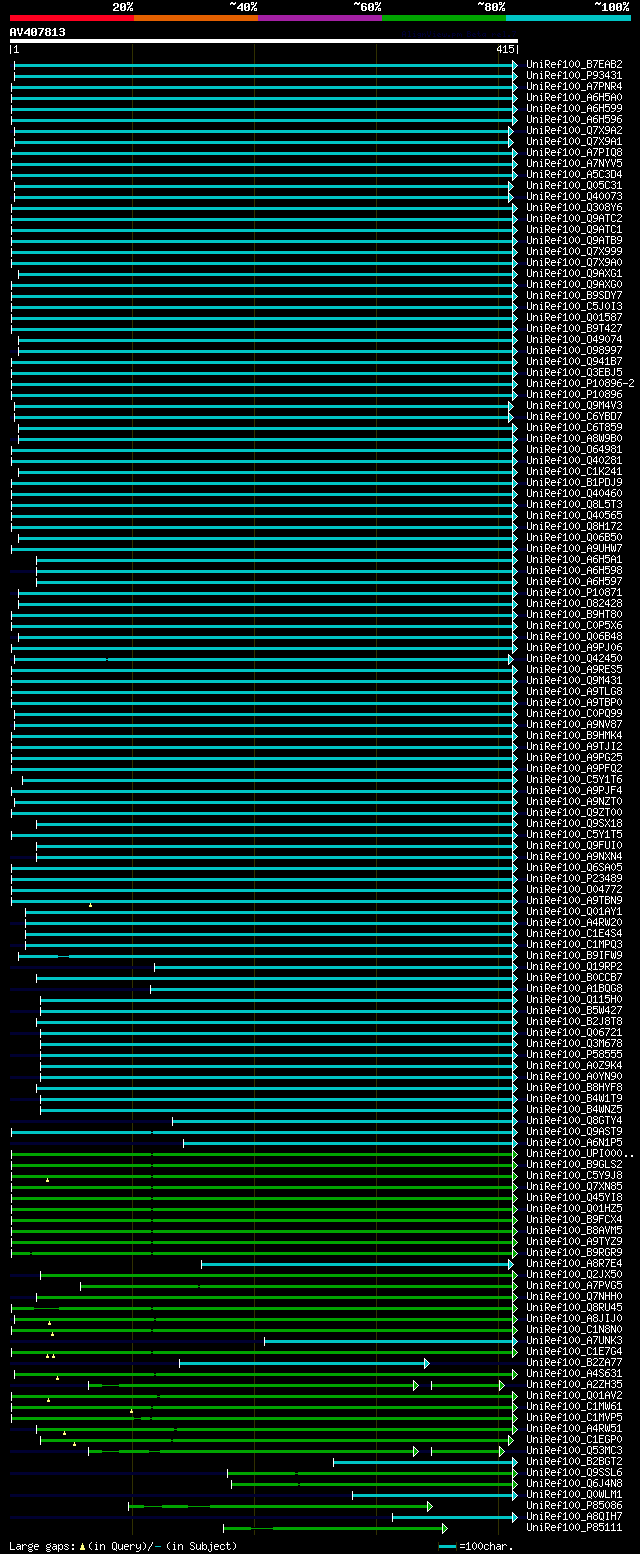Select label UniRef100_B9GLS2

[574, 1164]
